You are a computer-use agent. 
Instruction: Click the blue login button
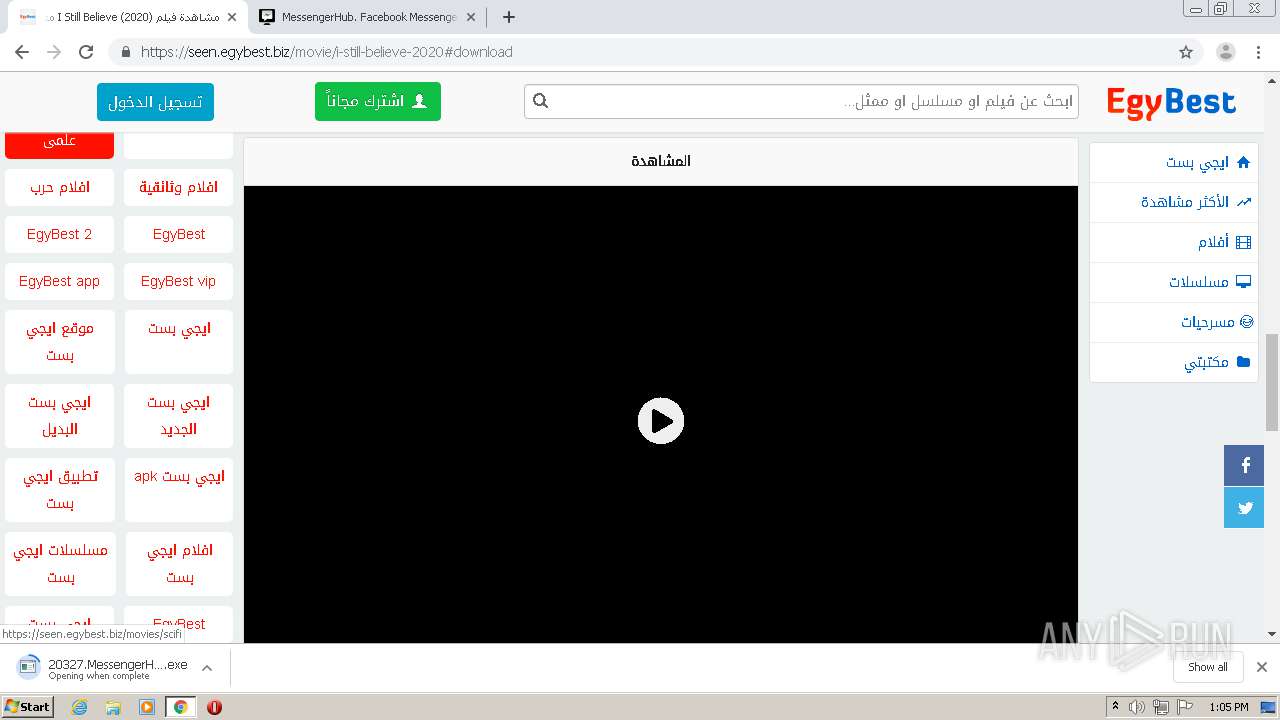click(155, 101)
